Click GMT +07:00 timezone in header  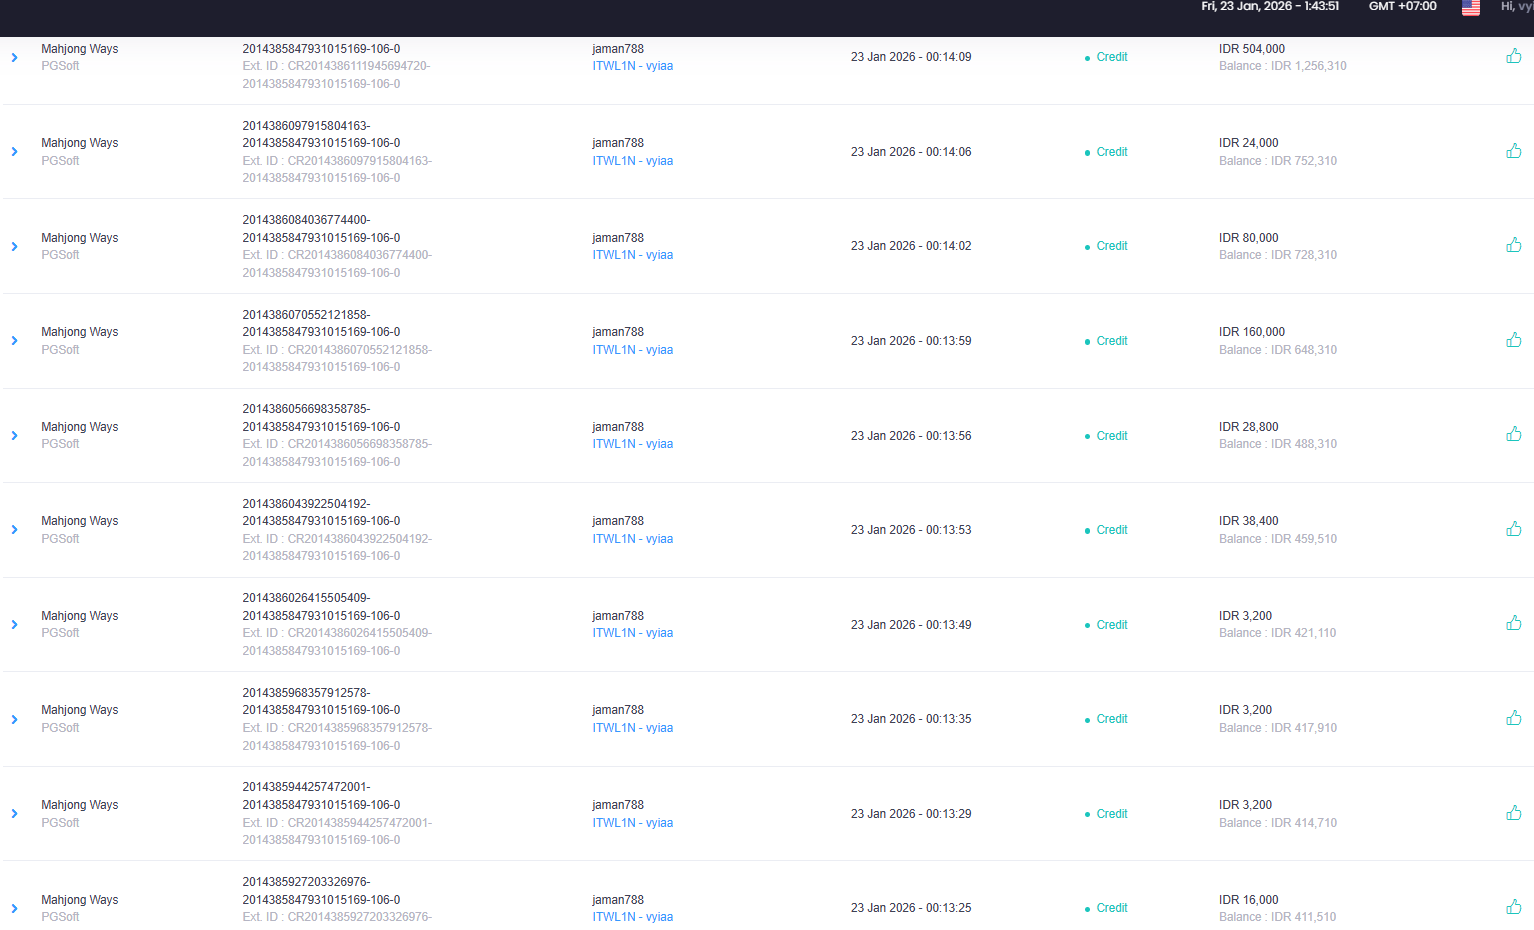(1402, 6)
